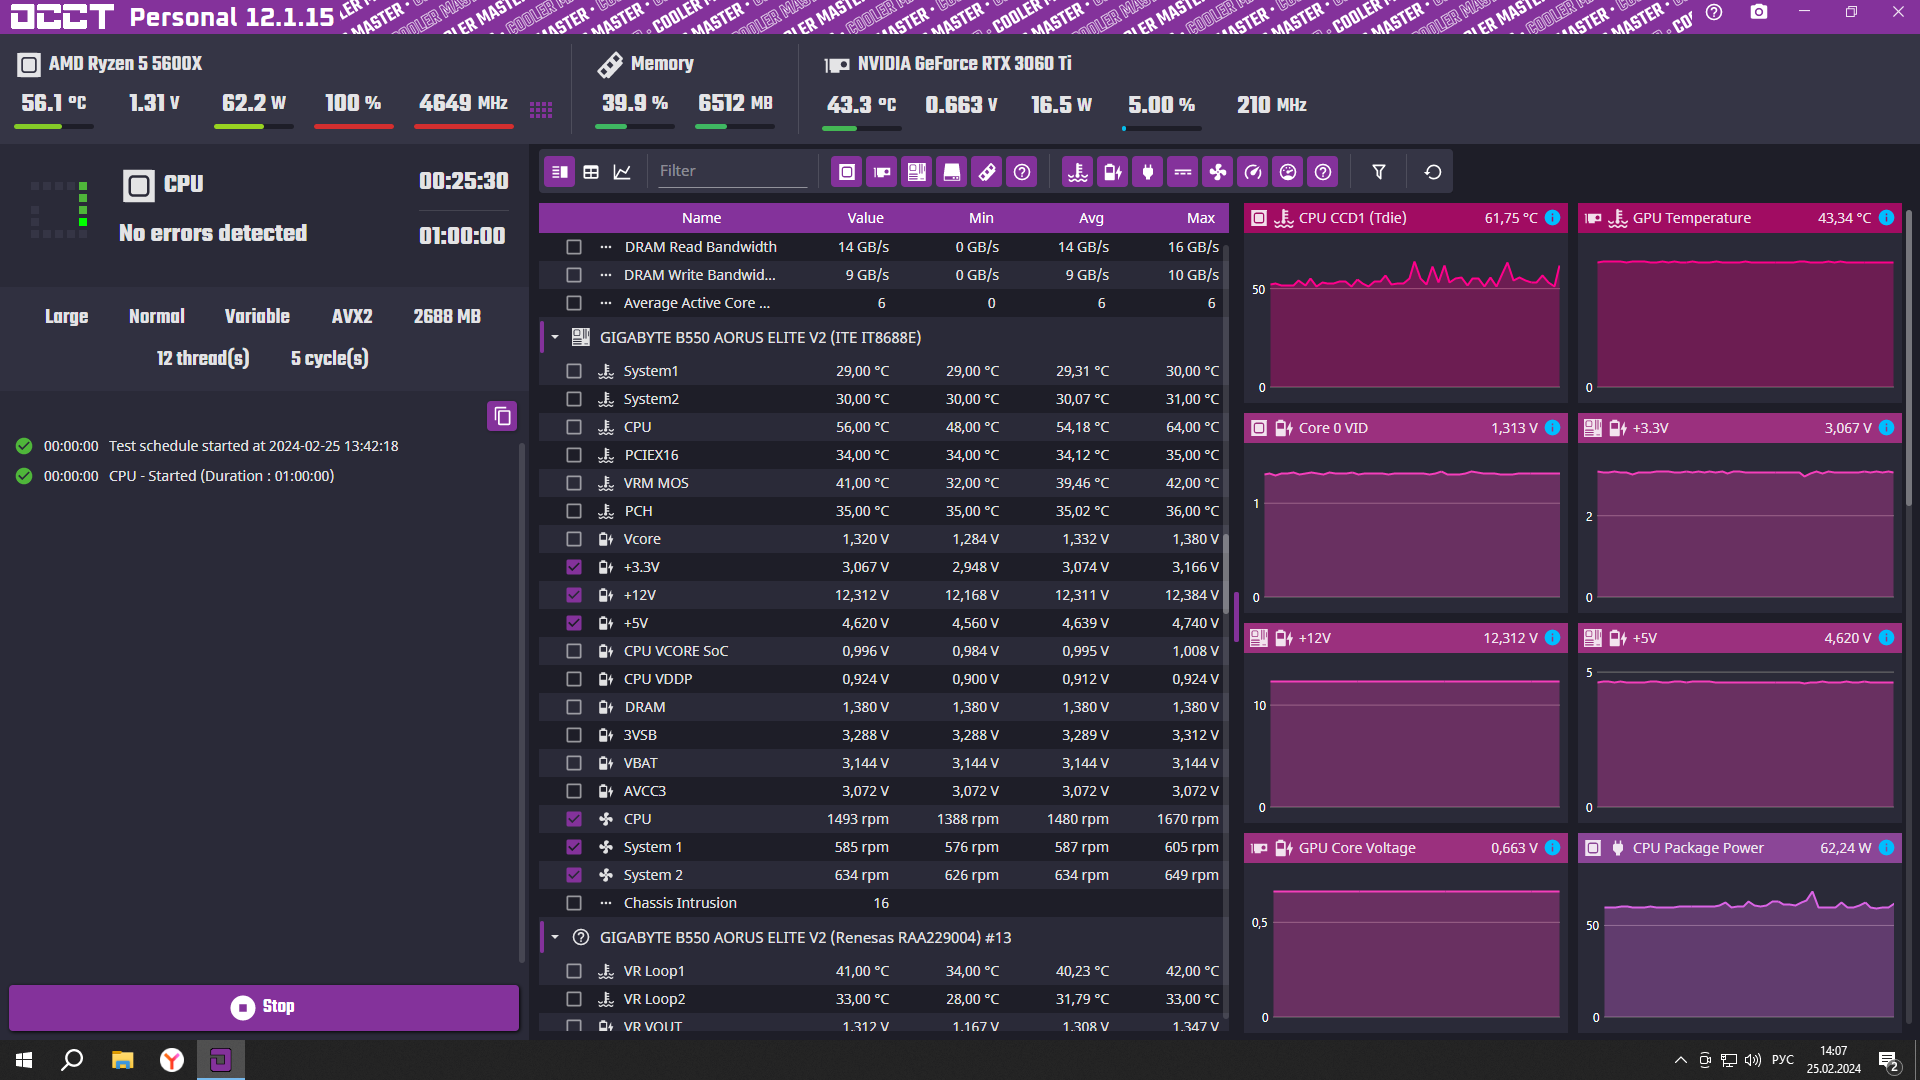Toggle the motherboard sensor source filter
Screen dimensions: 1920x1080
click(x=917, y=172)
